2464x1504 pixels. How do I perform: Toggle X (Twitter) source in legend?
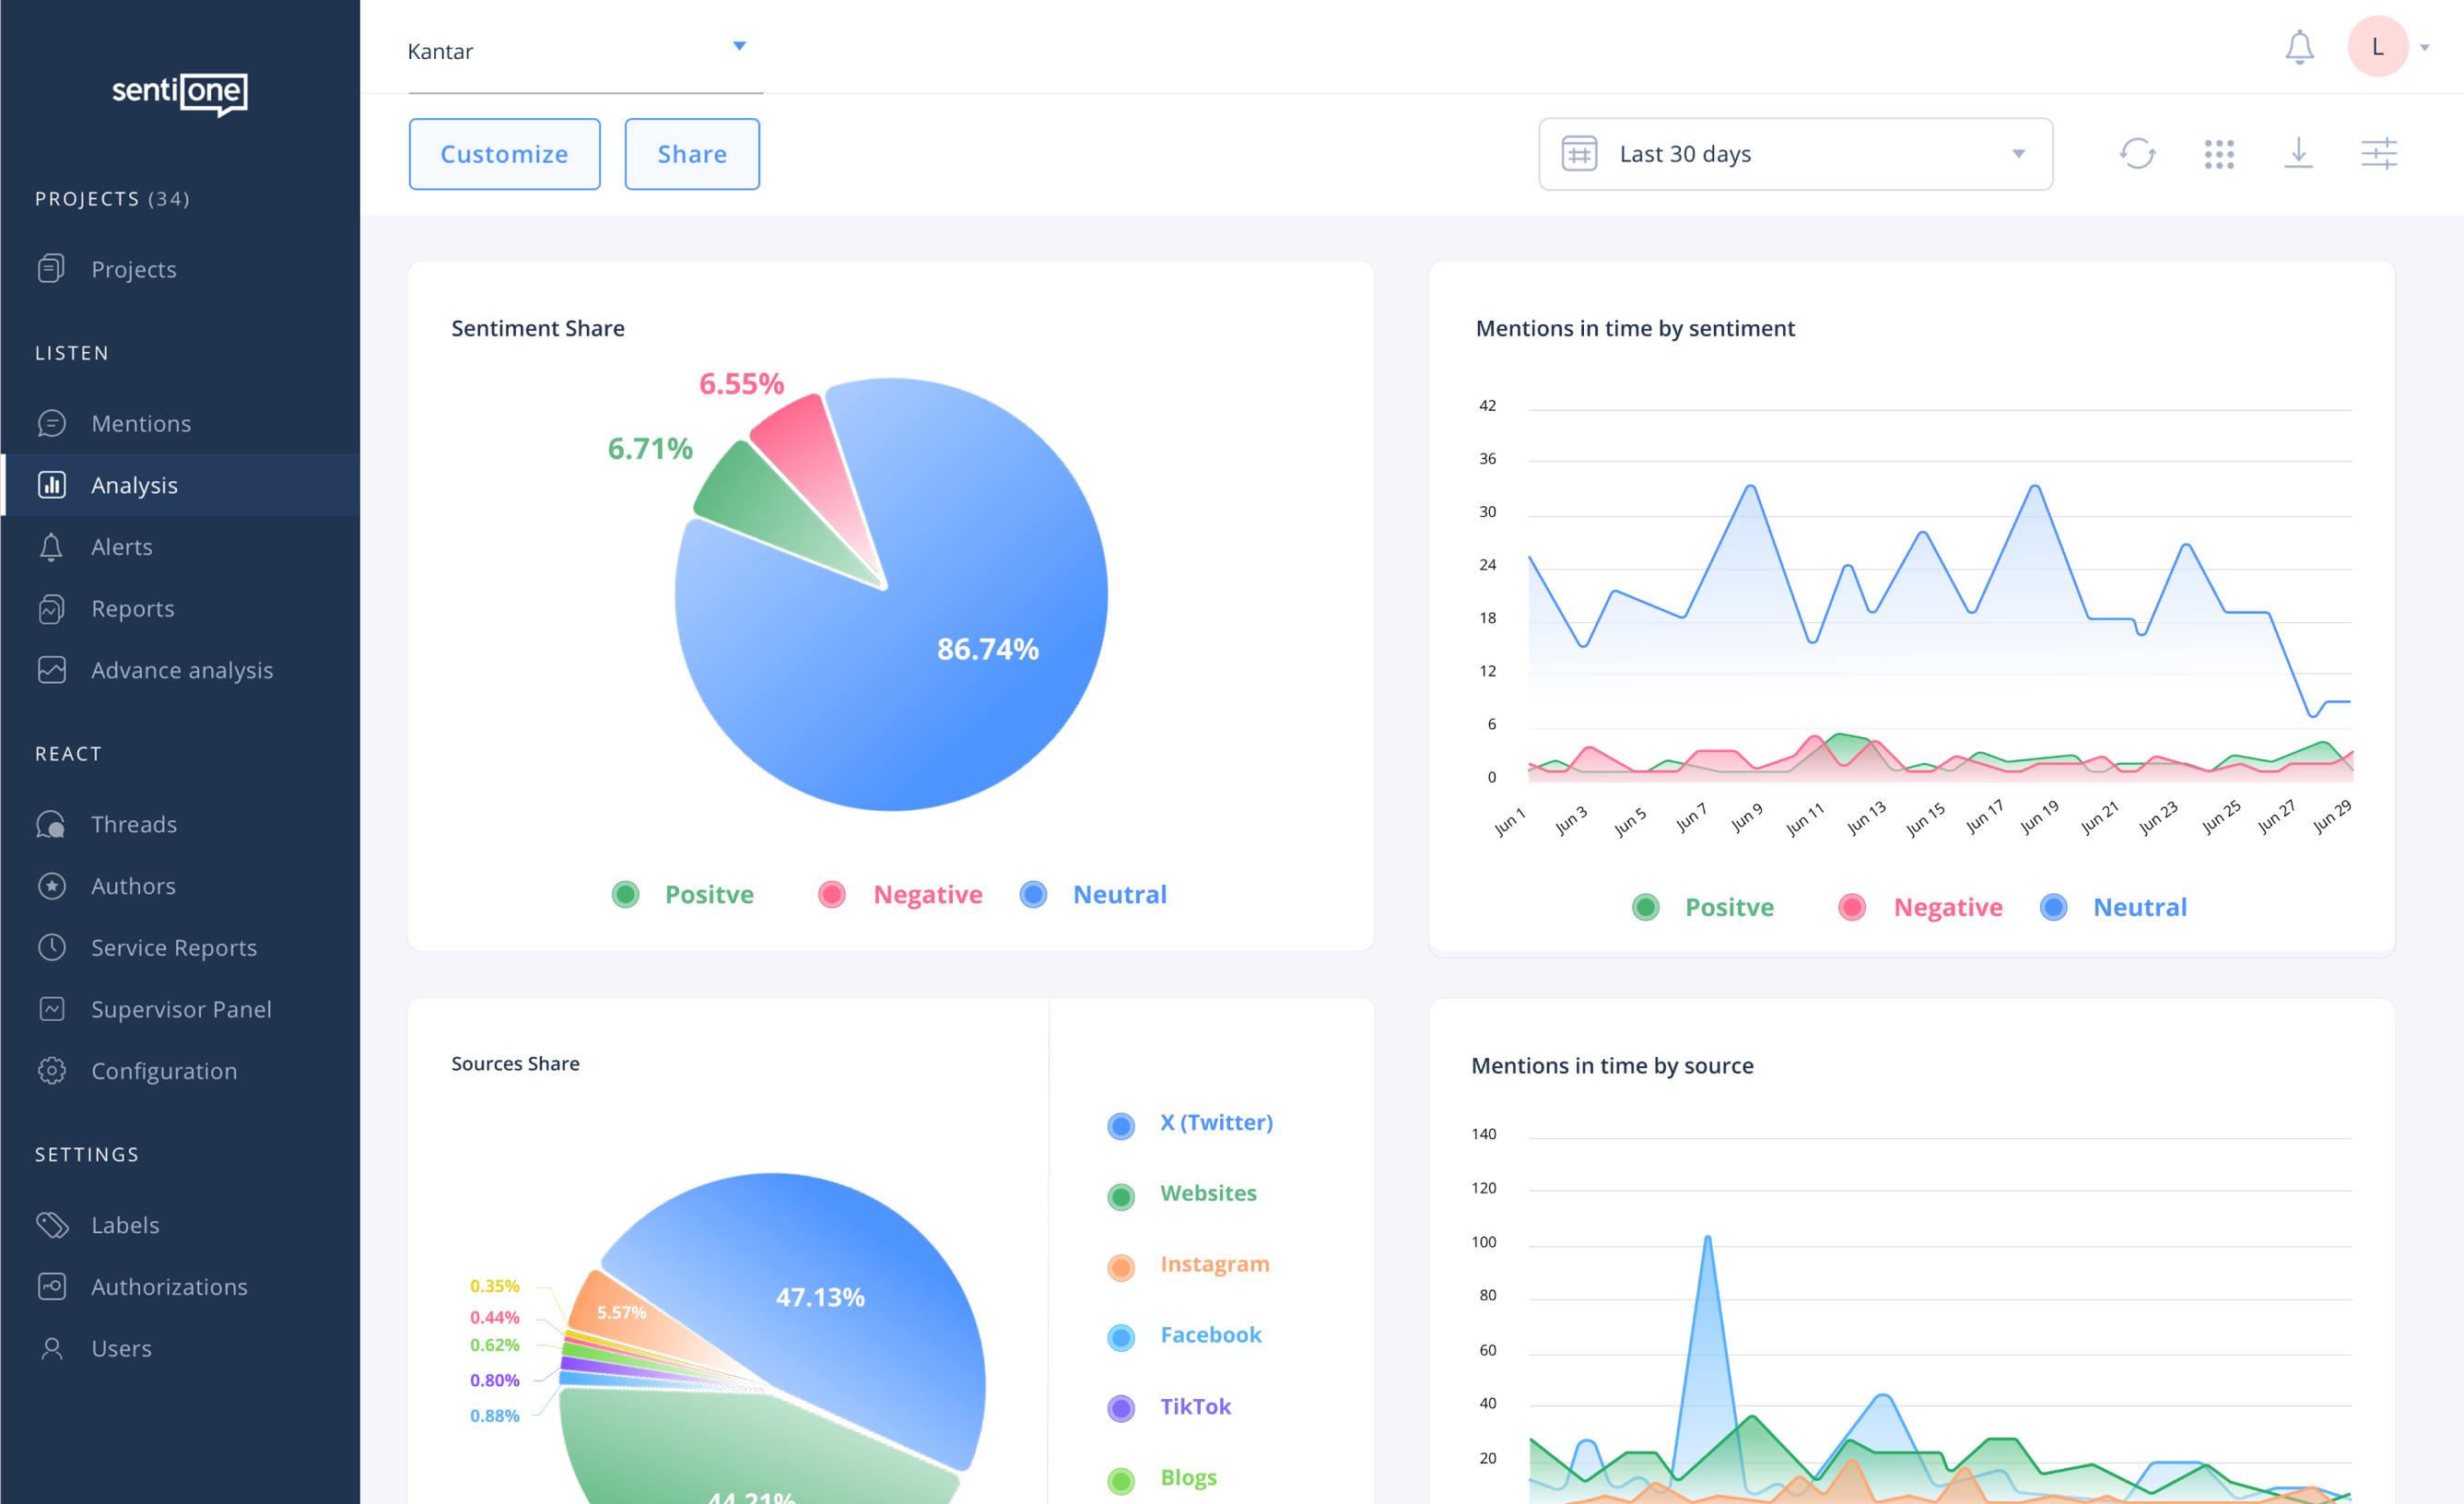1215,1122
